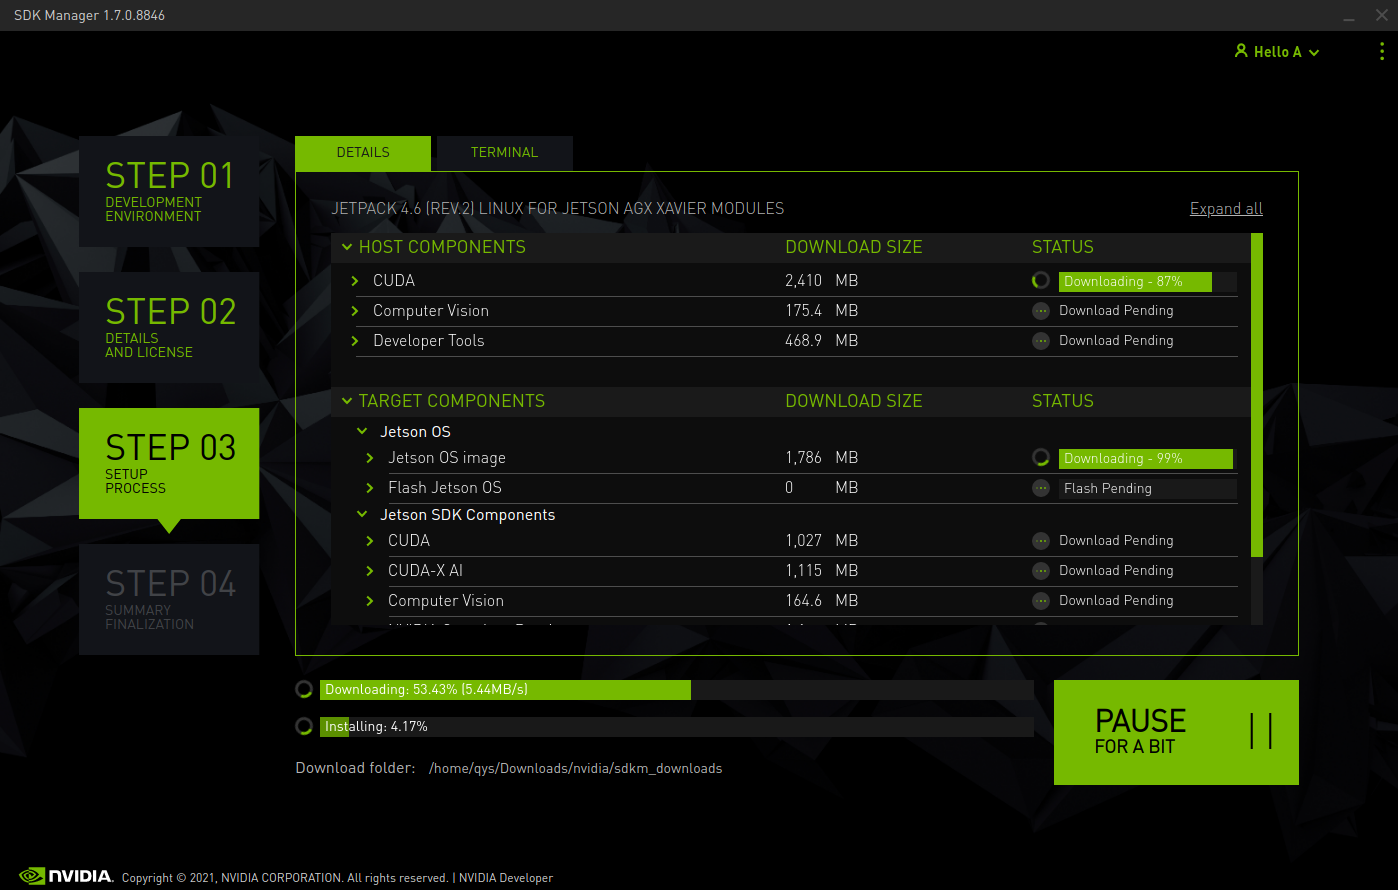This screenshot has width=1398, height=890.
Task: Click the spinner icon beside overall Downloading bar
Action: [x=304, y=689]
